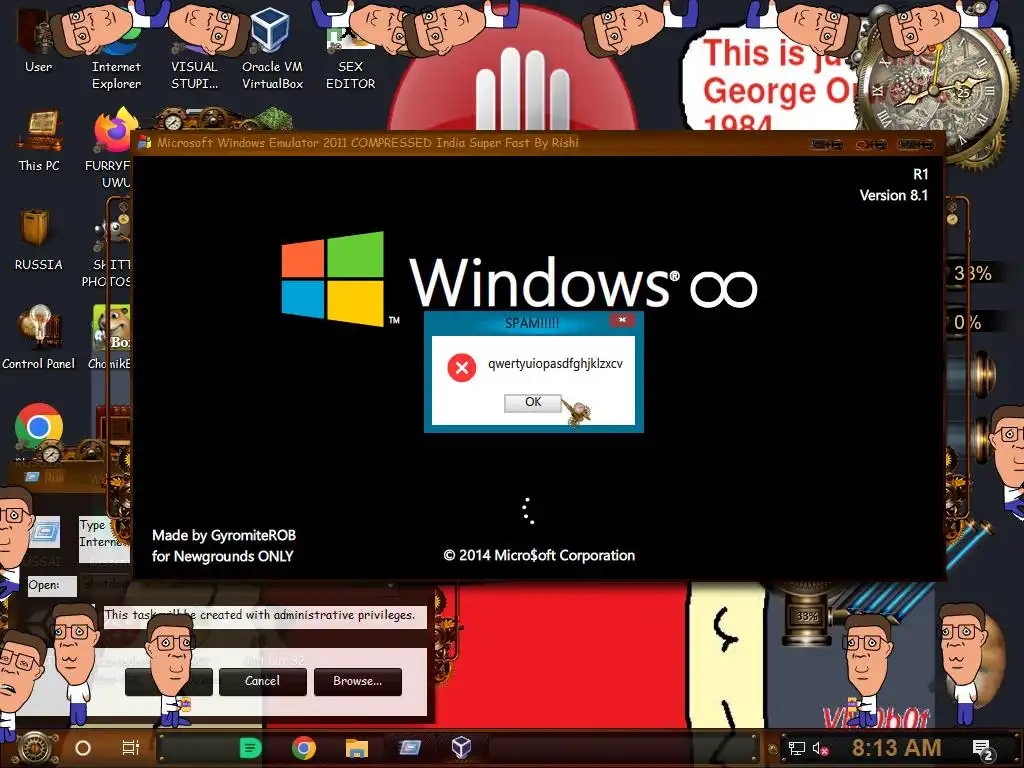Close the SPAM!!!!! error dialog
Screen dimensions: 1024x768
(x=622, y=320)
